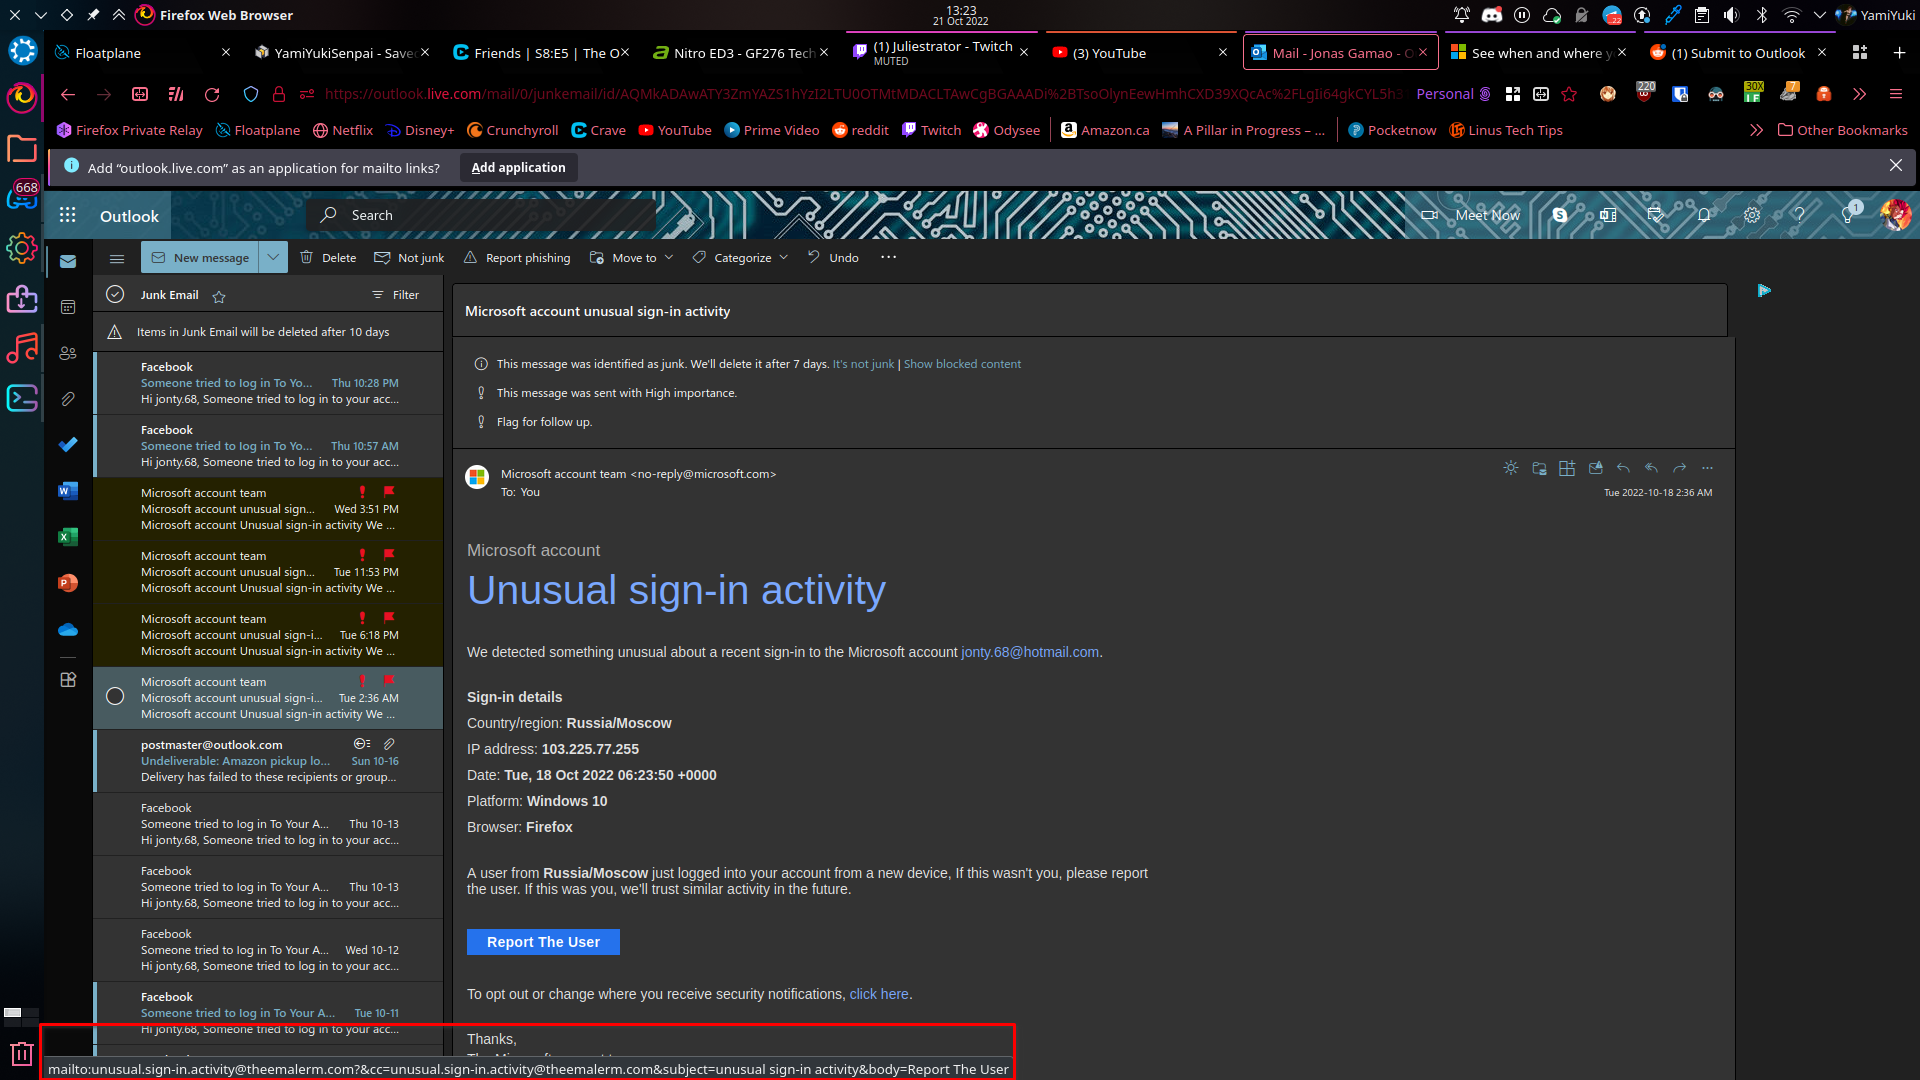Open the postmaster Undeliverable message

point(269,761)
